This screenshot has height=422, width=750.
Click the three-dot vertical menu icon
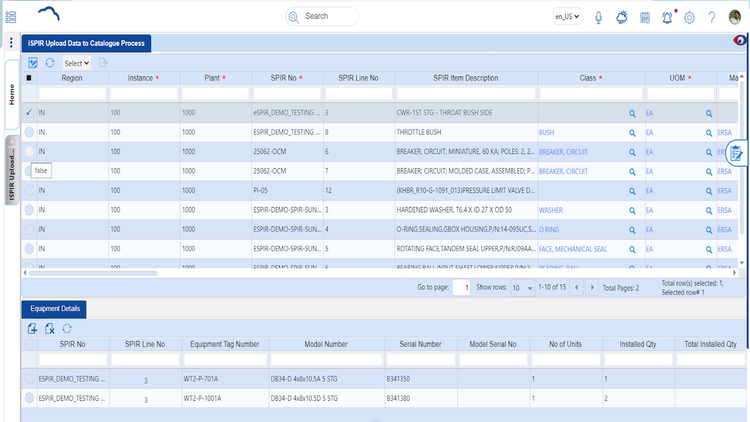click(11, 43)
